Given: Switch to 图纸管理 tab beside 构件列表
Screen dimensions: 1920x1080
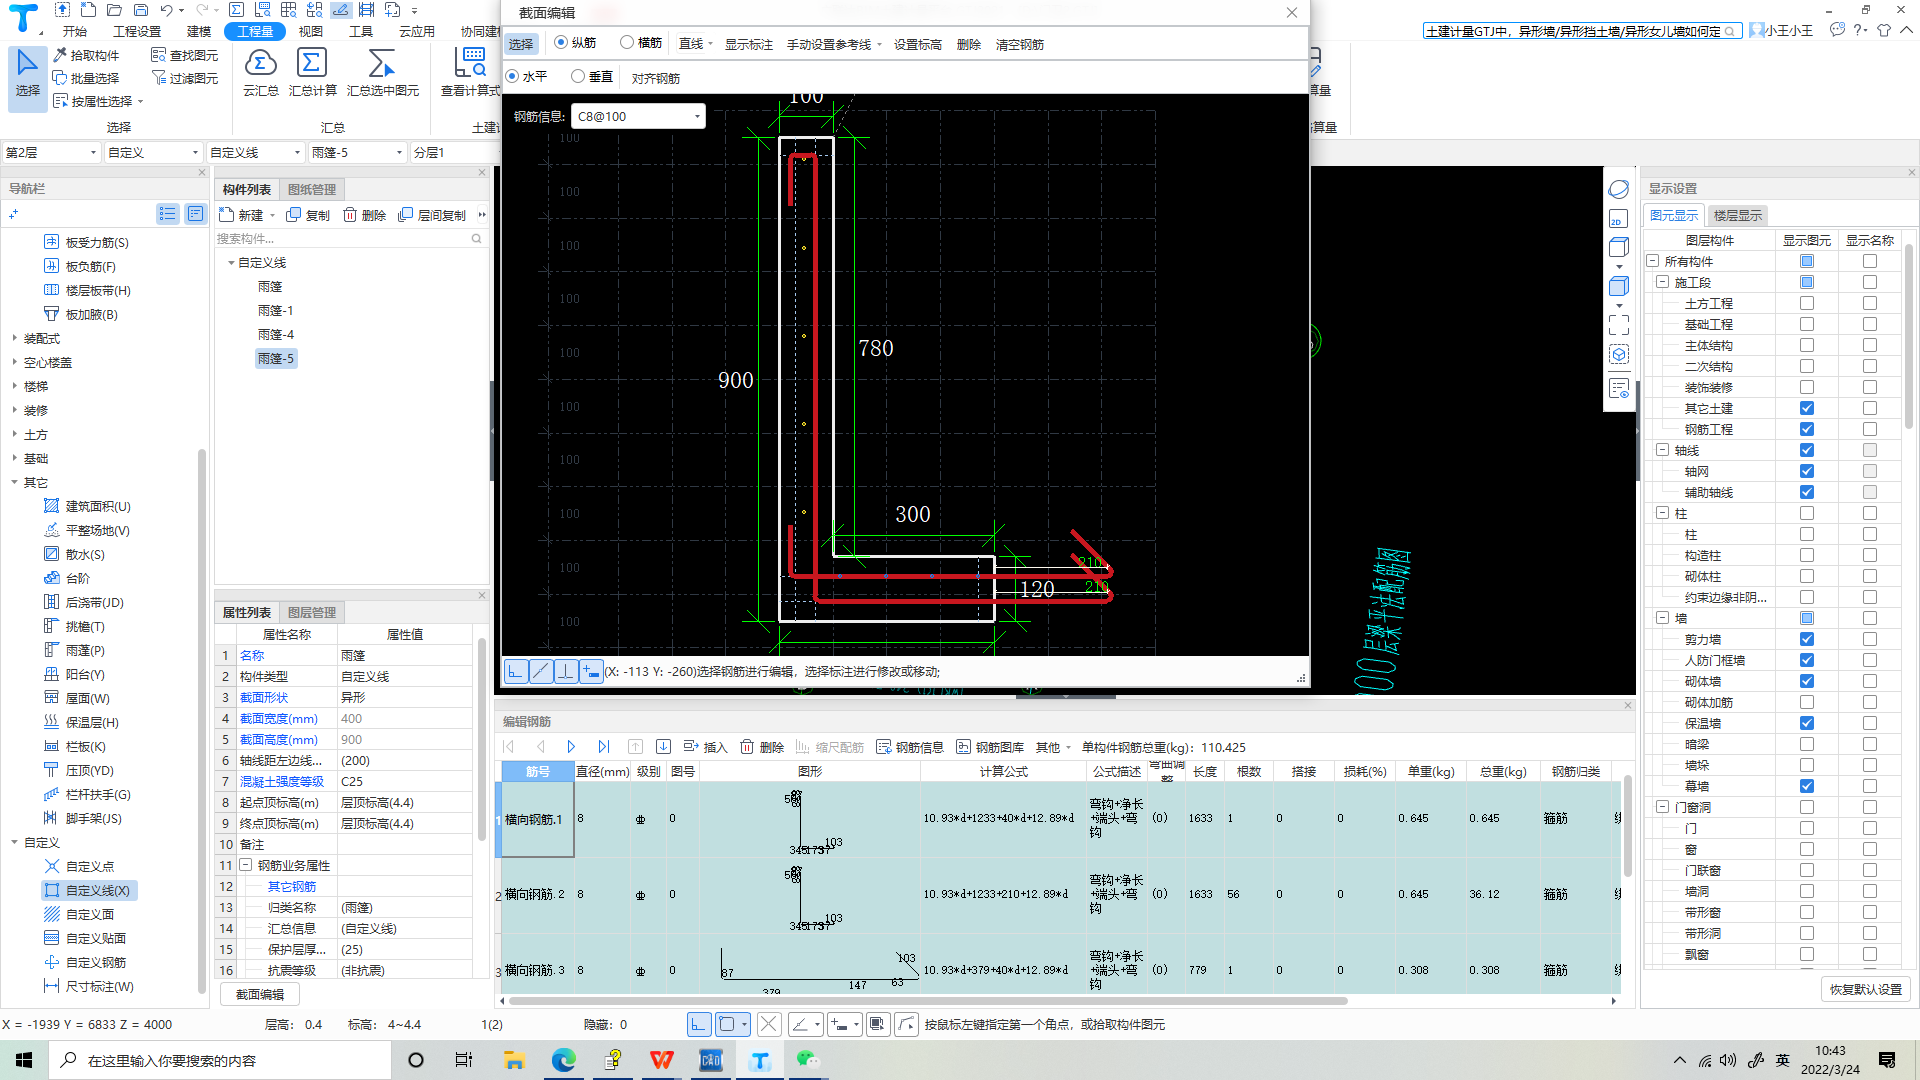Looking at the screenshot, I should point(312,189).
